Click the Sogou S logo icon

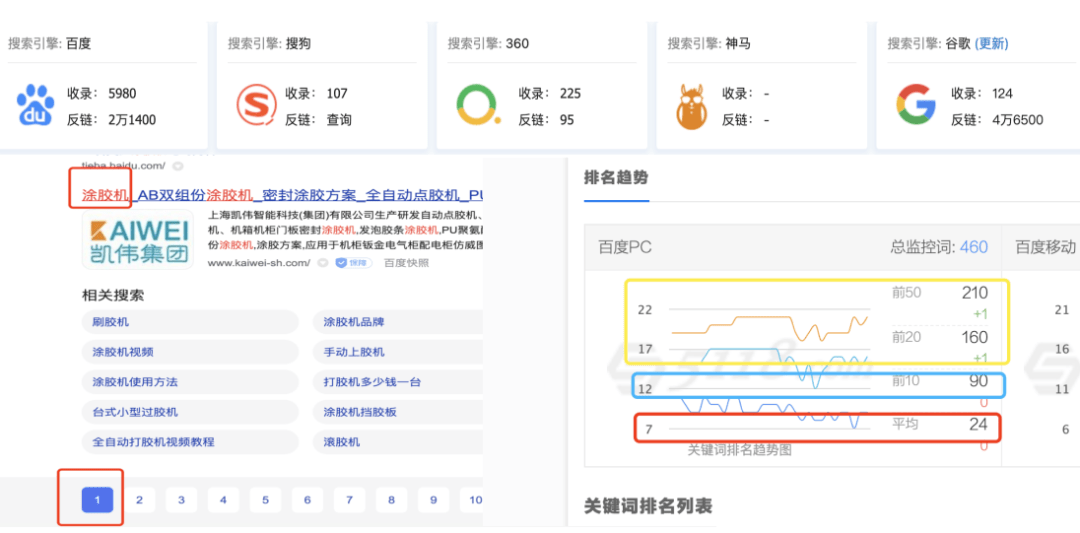point(256,106)
